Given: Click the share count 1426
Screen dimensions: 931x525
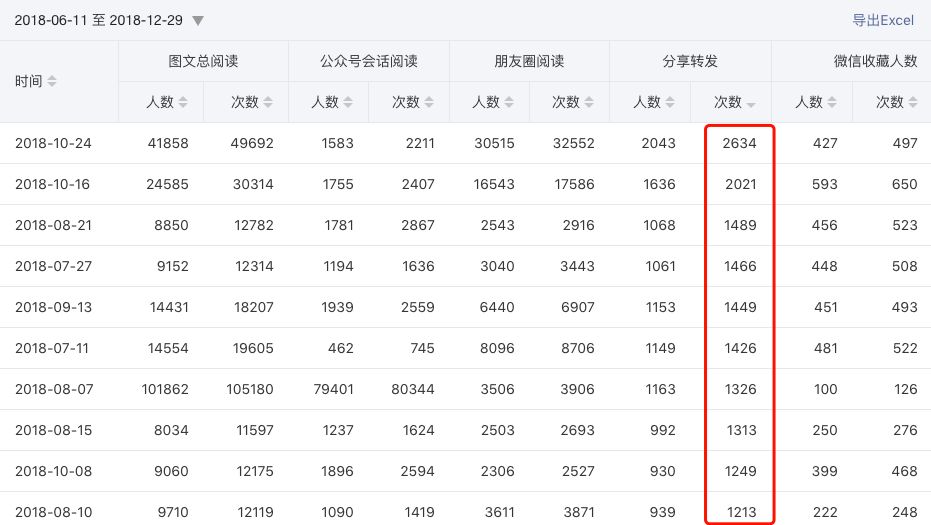Looking at the screenshot, I should click(740, 348).
